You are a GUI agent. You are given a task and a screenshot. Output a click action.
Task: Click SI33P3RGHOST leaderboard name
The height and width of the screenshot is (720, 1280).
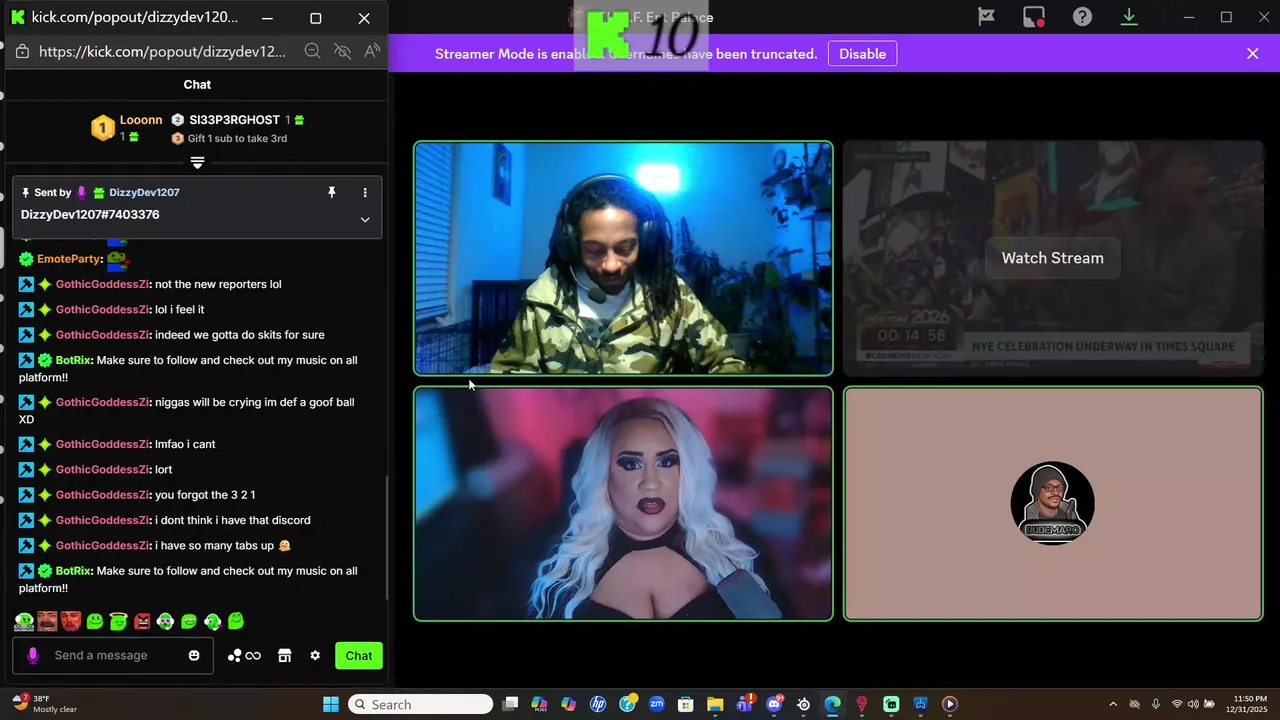pyautogui.click(x=234, y=120)
